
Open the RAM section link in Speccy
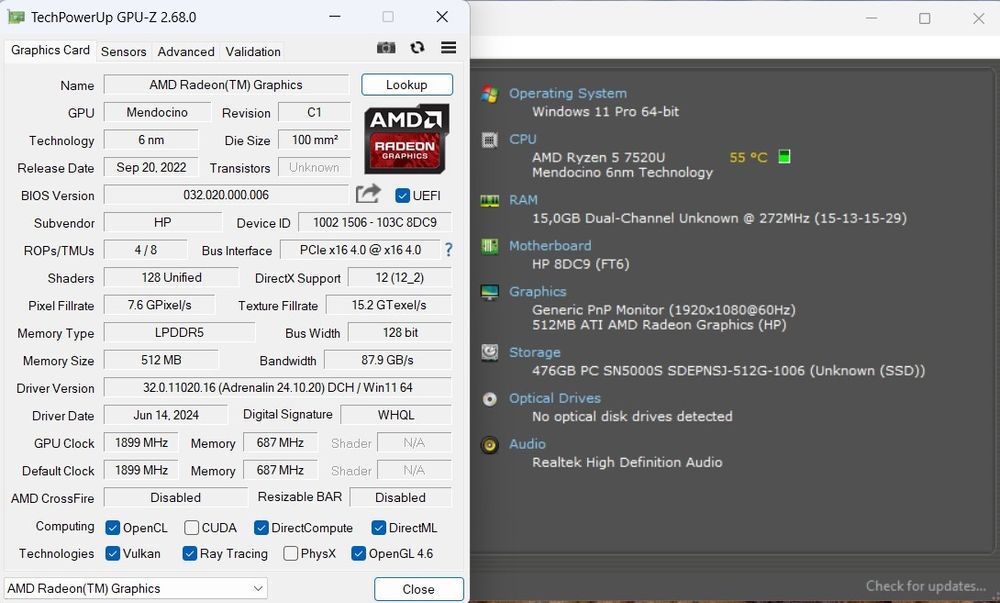click(x=523, y=200)
